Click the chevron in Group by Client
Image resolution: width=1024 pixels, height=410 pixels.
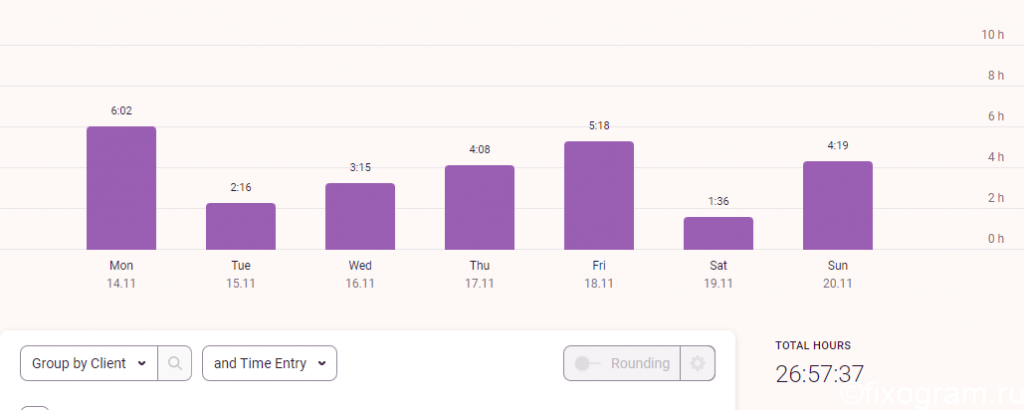click(x=142, y=364)
